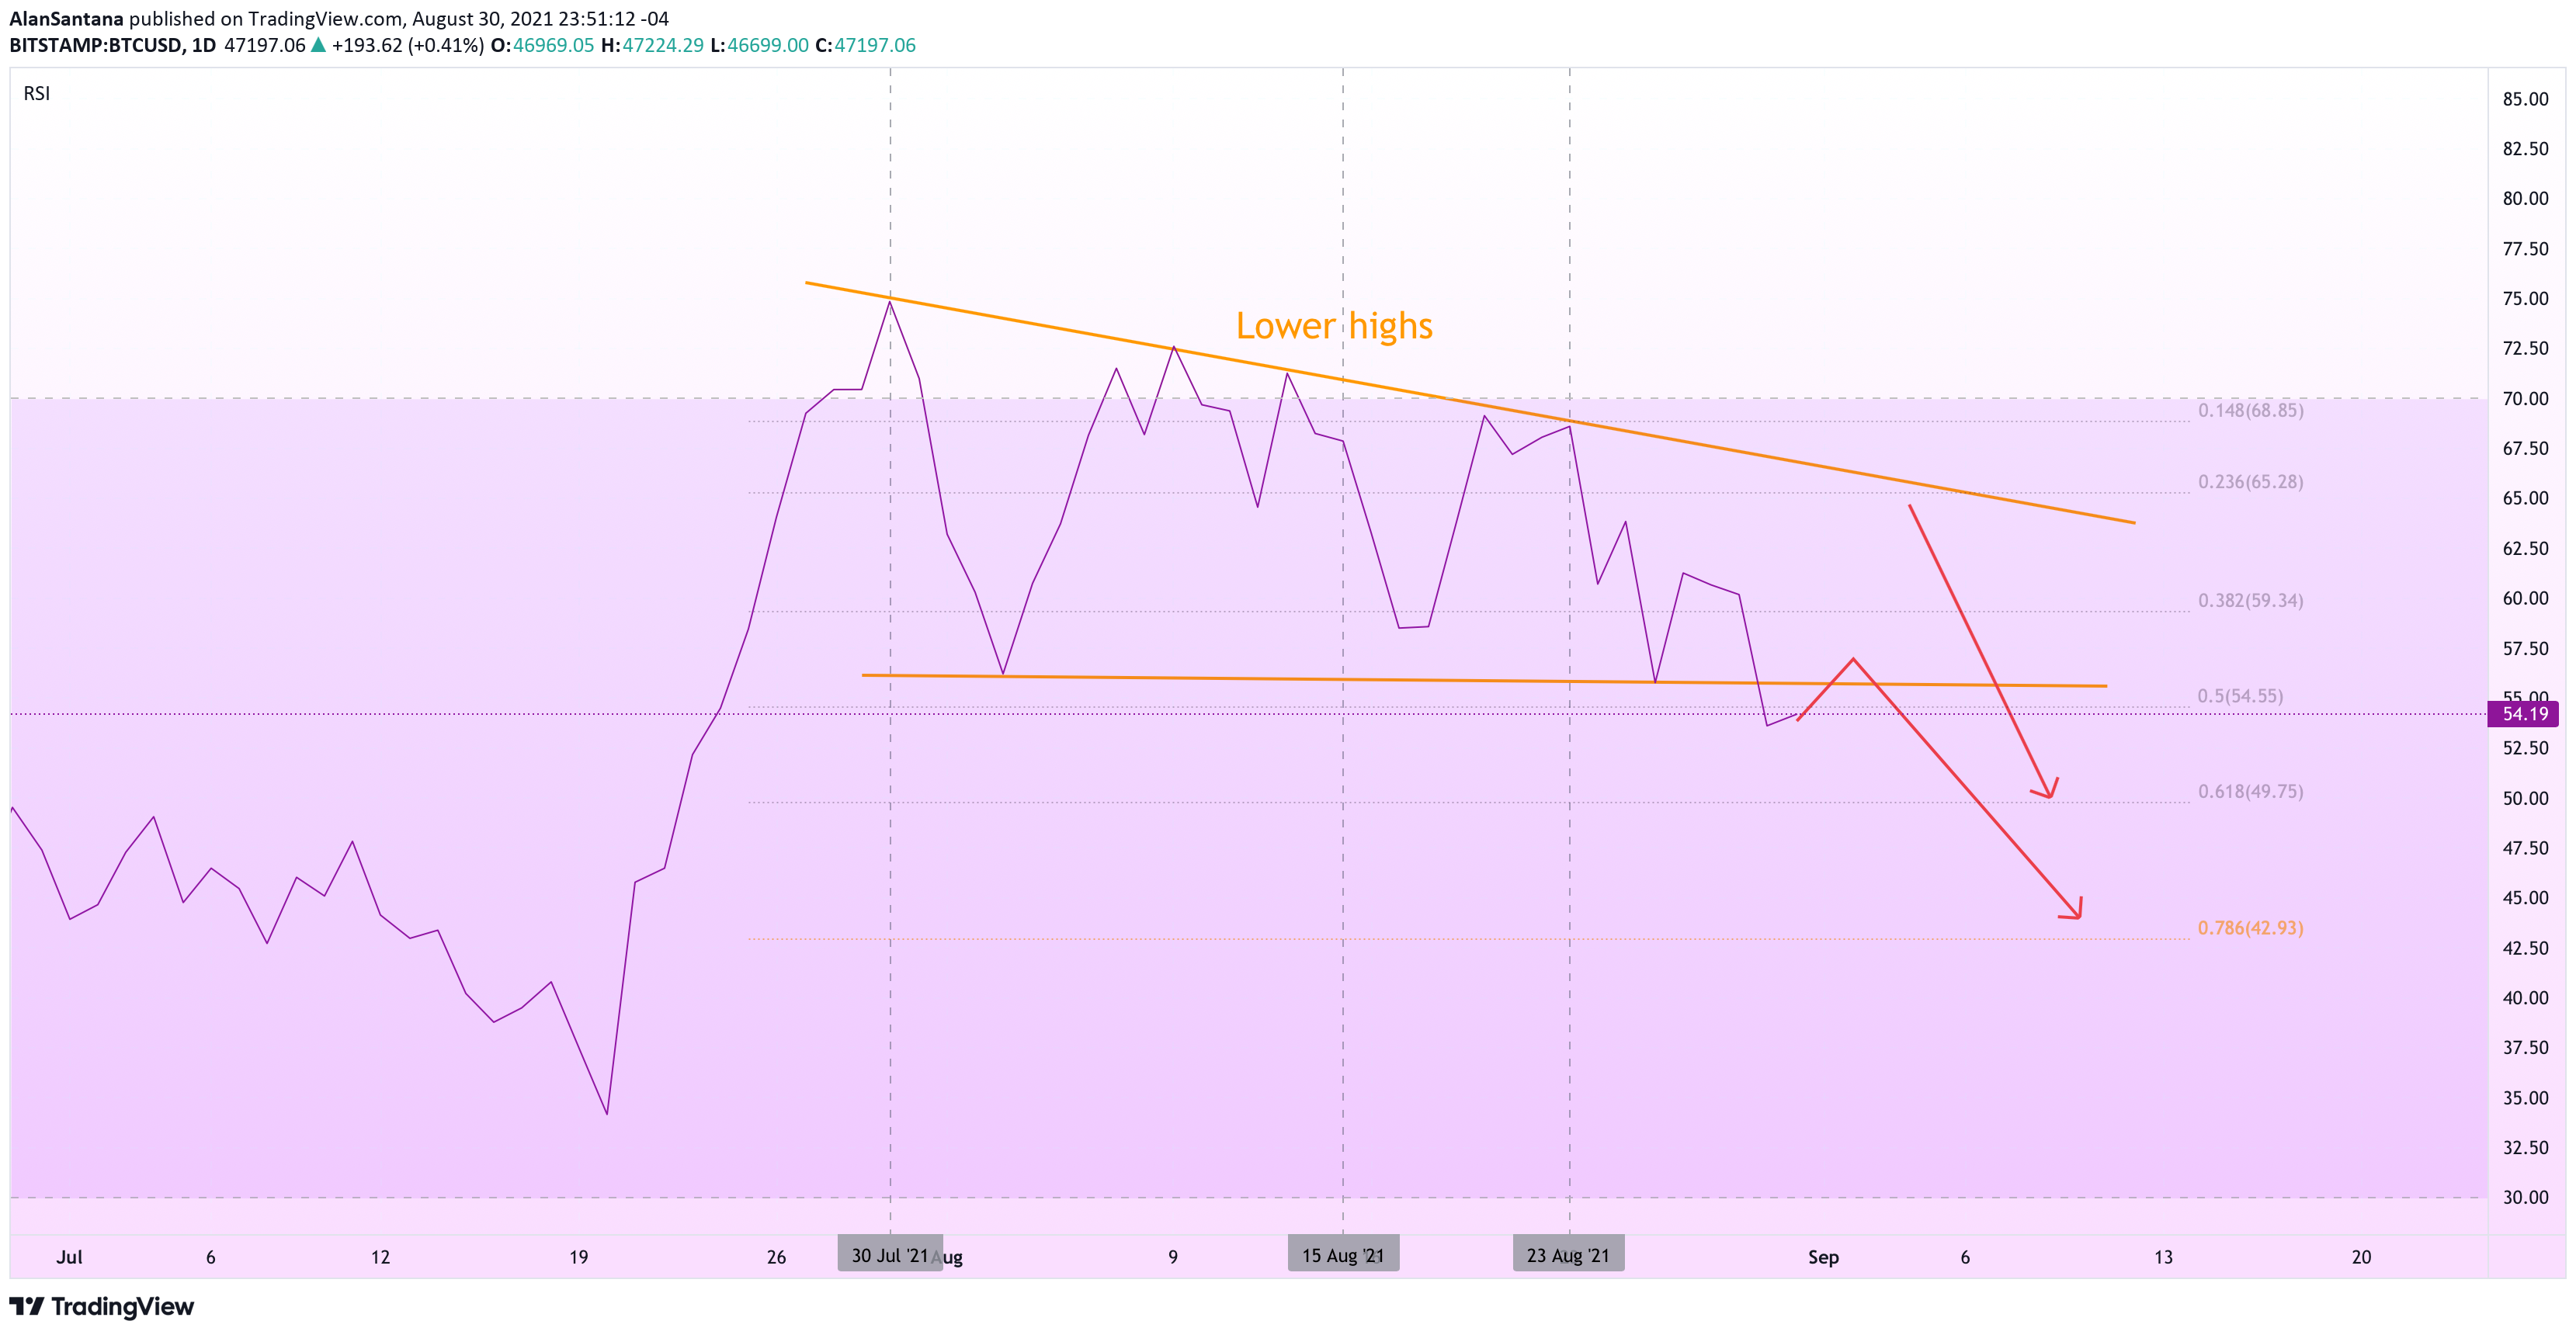Image resolution: width=2576 pixels, height=1335 pixels.
Task: Click the 19 label on time axis
Action: point(578,1257)
